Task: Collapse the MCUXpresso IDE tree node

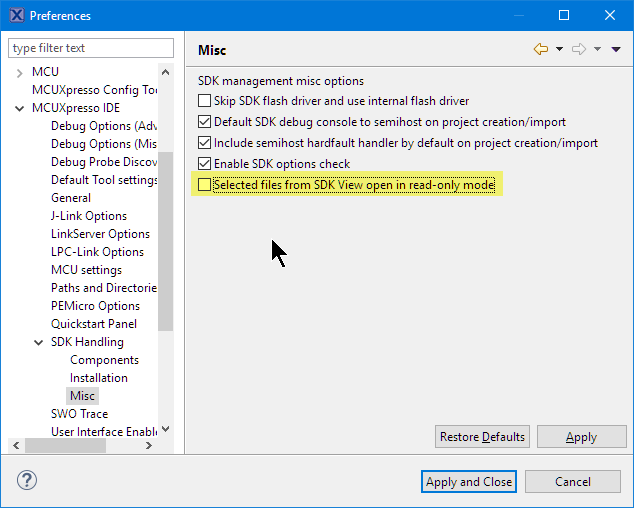Action: [x=20, y=108]
